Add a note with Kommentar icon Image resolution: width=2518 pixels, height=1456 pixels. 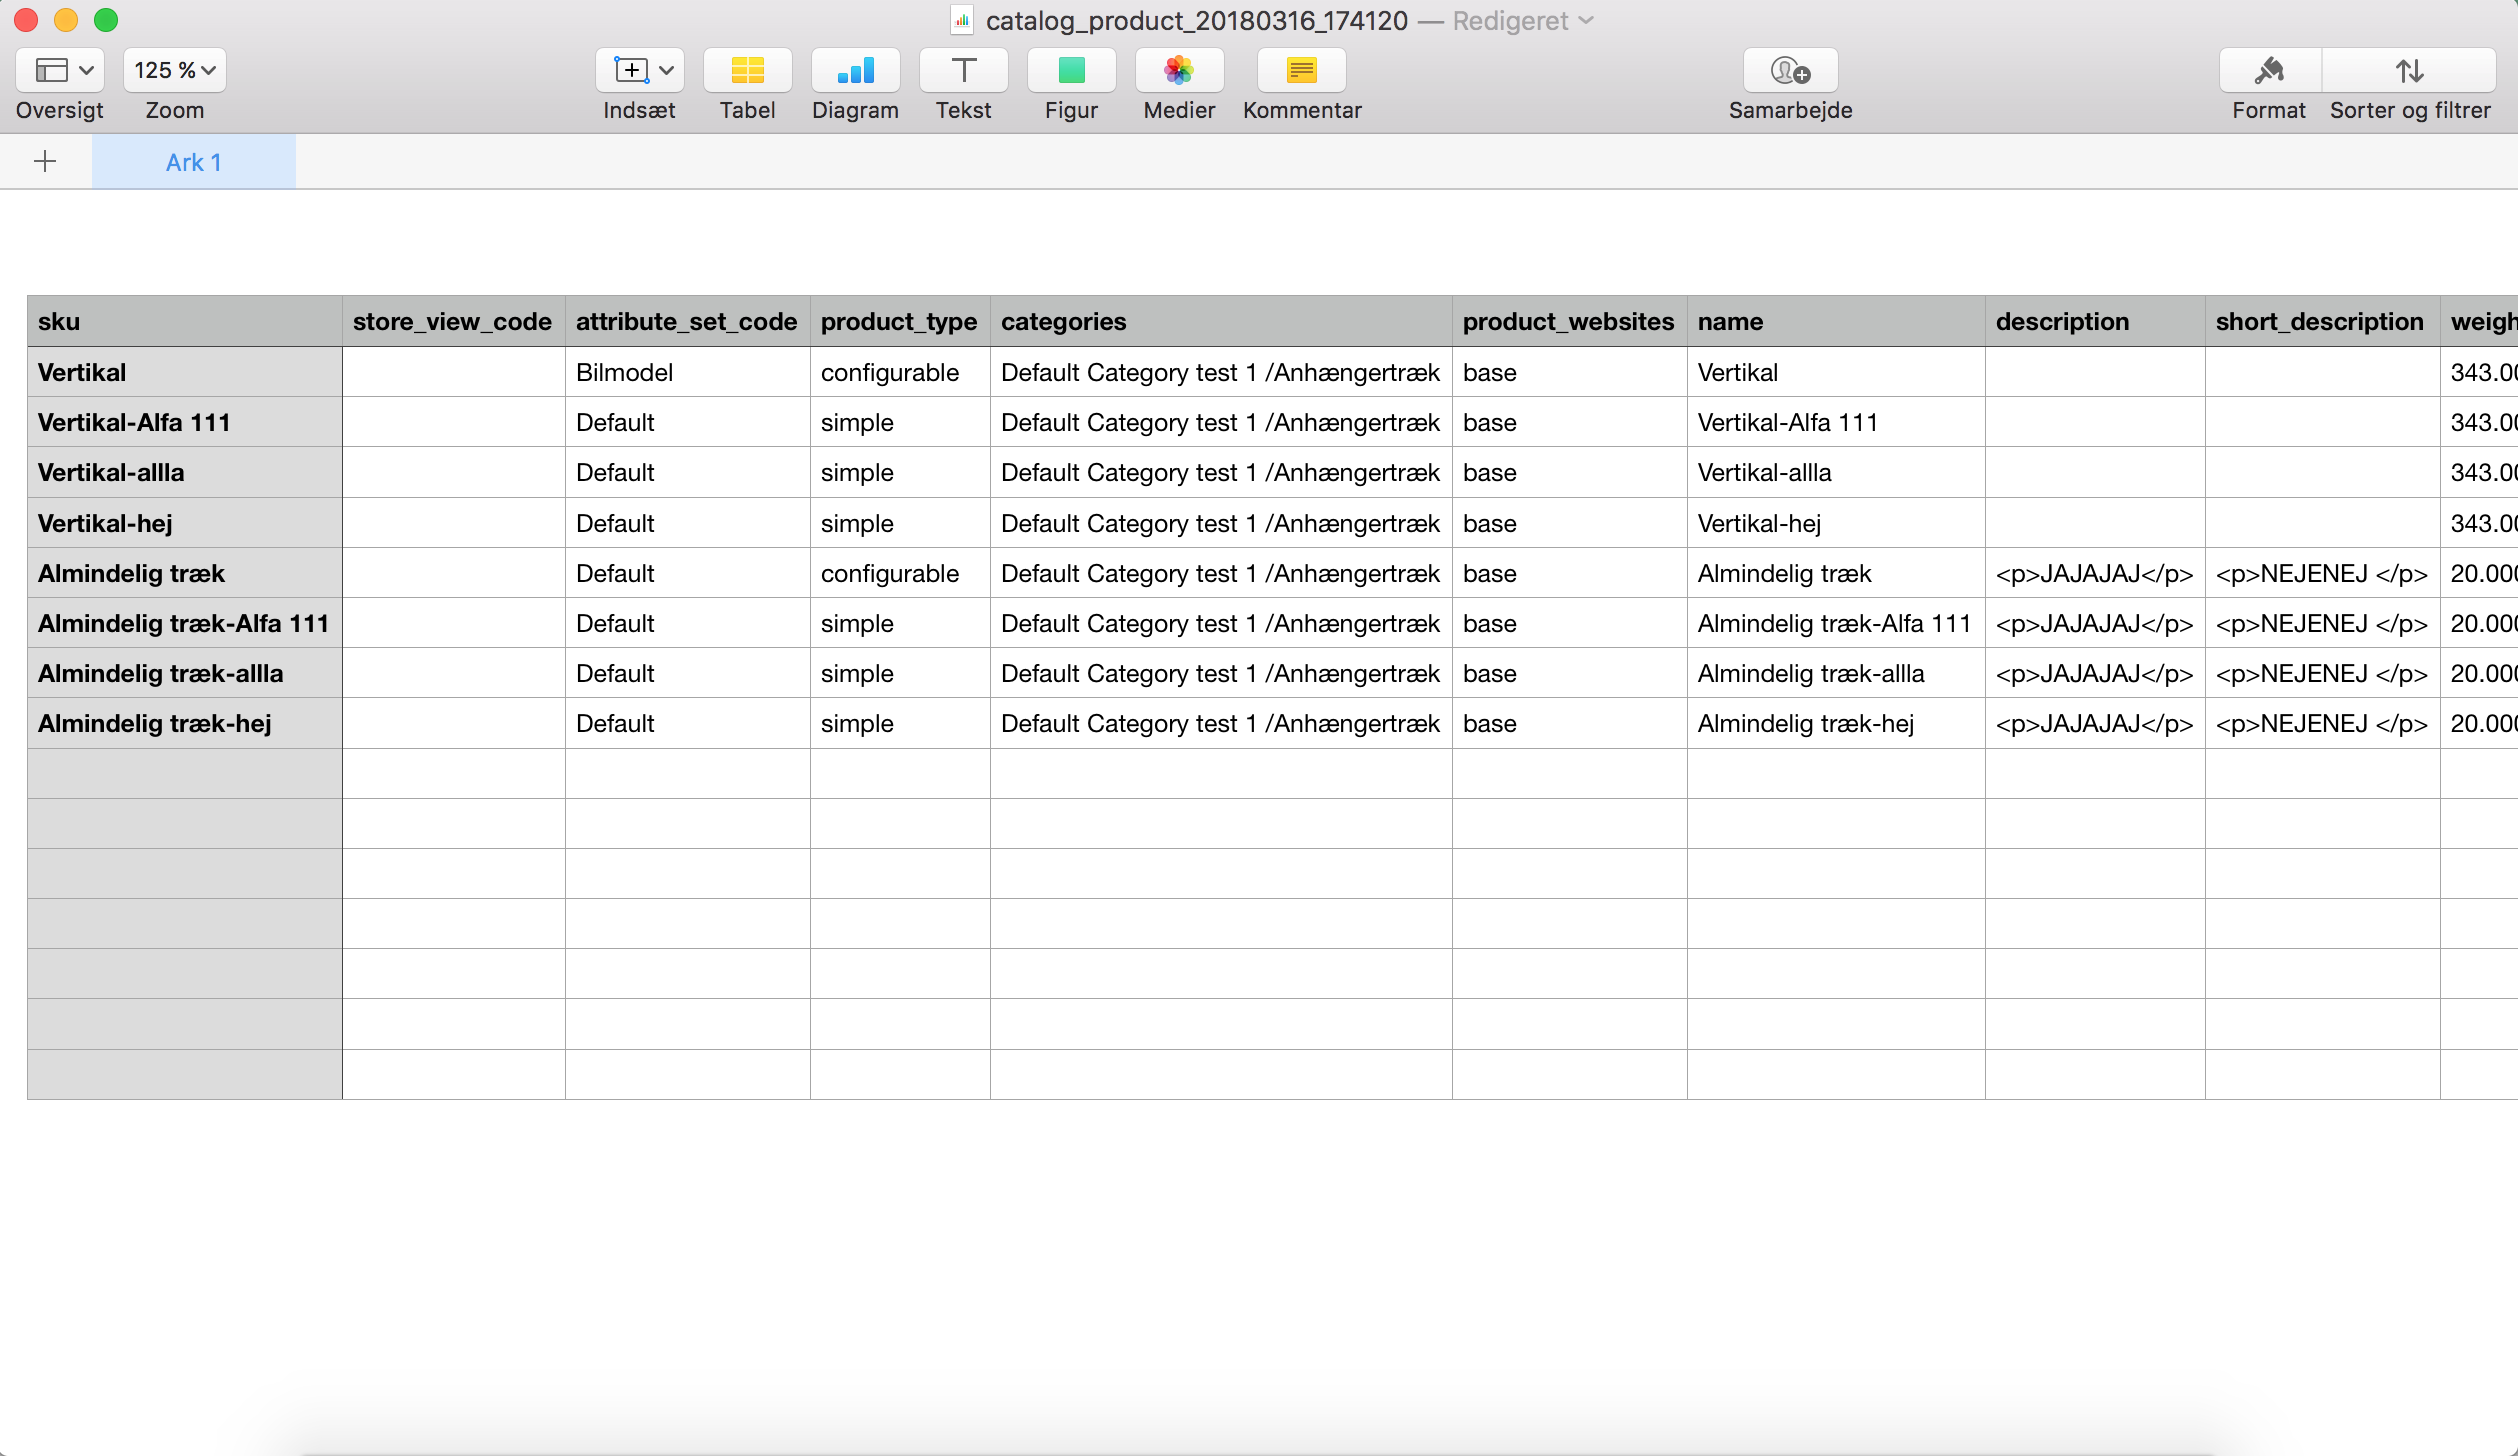pyautogui.click(x=1301, y=70)
